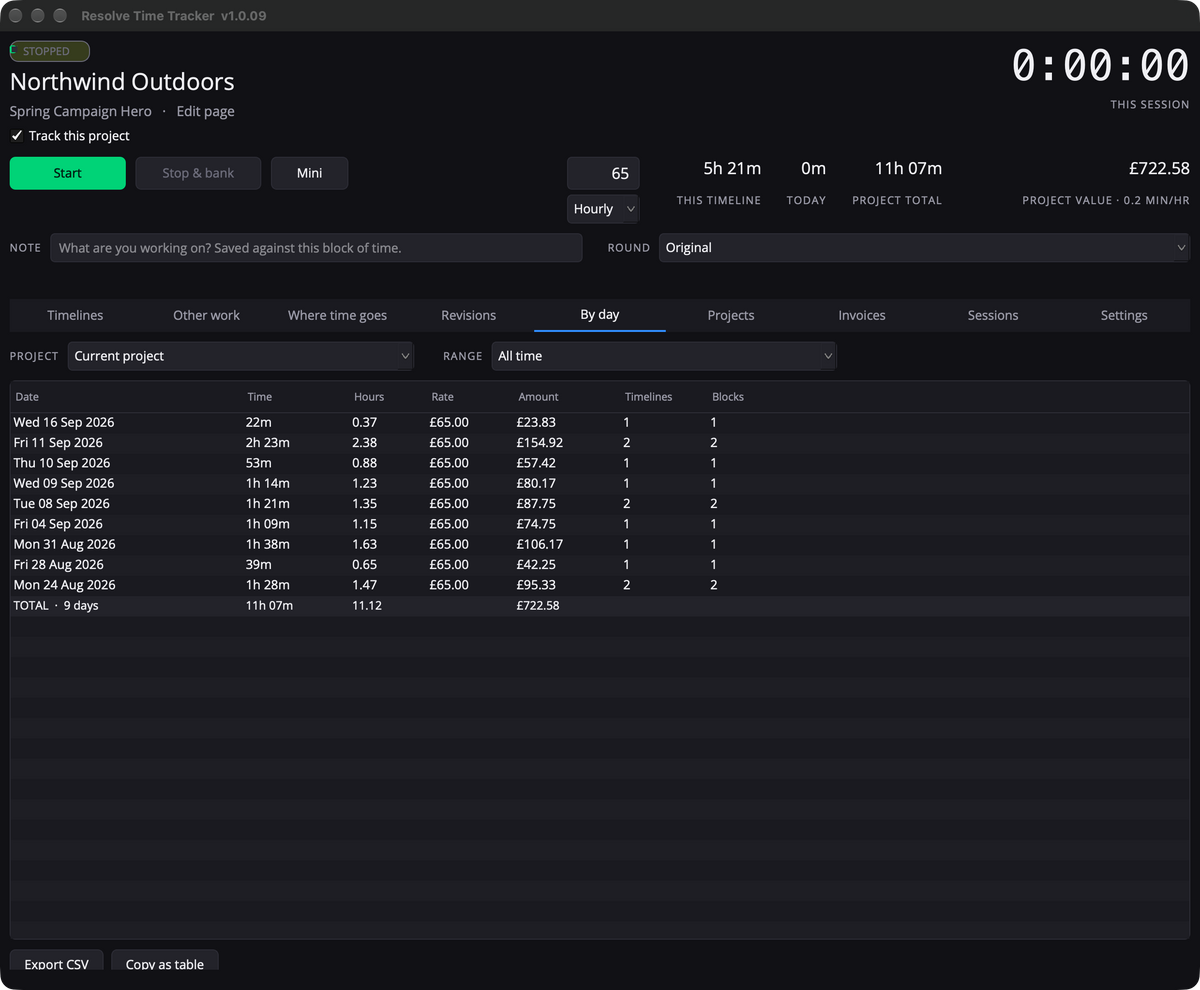Click the £106.17 amount cell

pos(540,545)
